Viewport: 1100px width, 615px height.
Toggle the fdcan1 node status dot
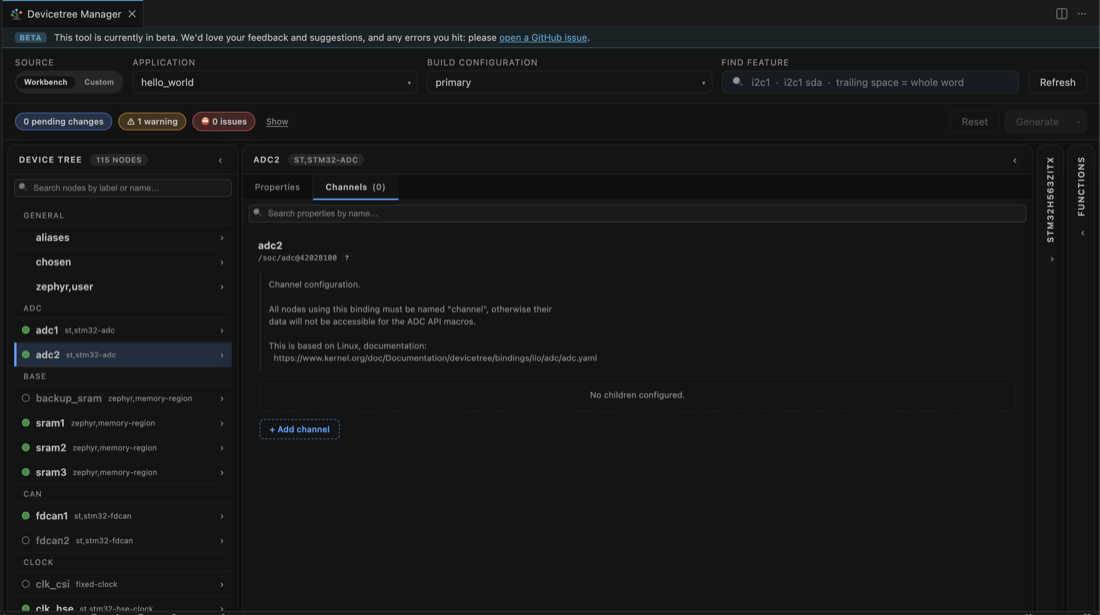26,515
